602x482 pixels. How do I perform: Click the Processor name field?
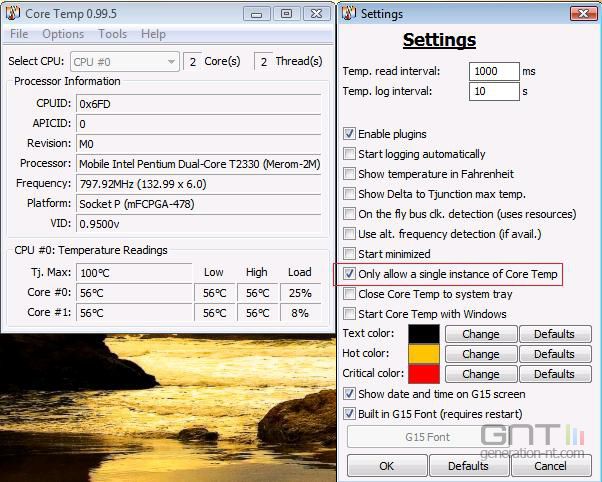coord(198,164)
